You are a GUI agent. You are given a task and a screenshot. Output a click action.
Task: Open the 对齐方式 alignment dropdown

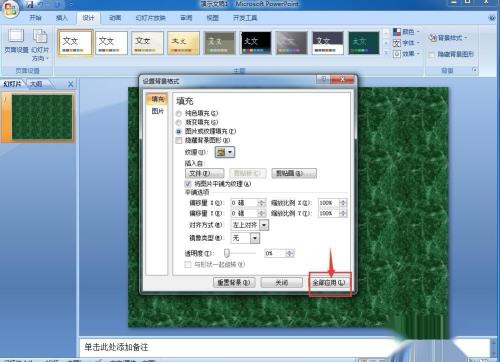click(x=264, y=225)
